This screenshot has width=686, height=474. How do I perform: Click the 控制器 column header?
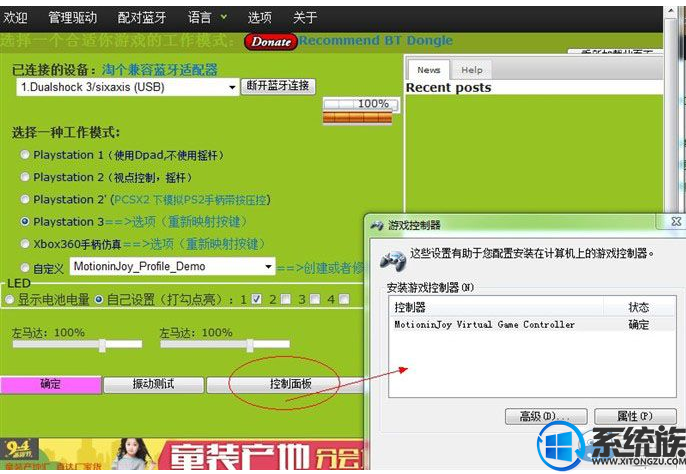pos(496,307)
